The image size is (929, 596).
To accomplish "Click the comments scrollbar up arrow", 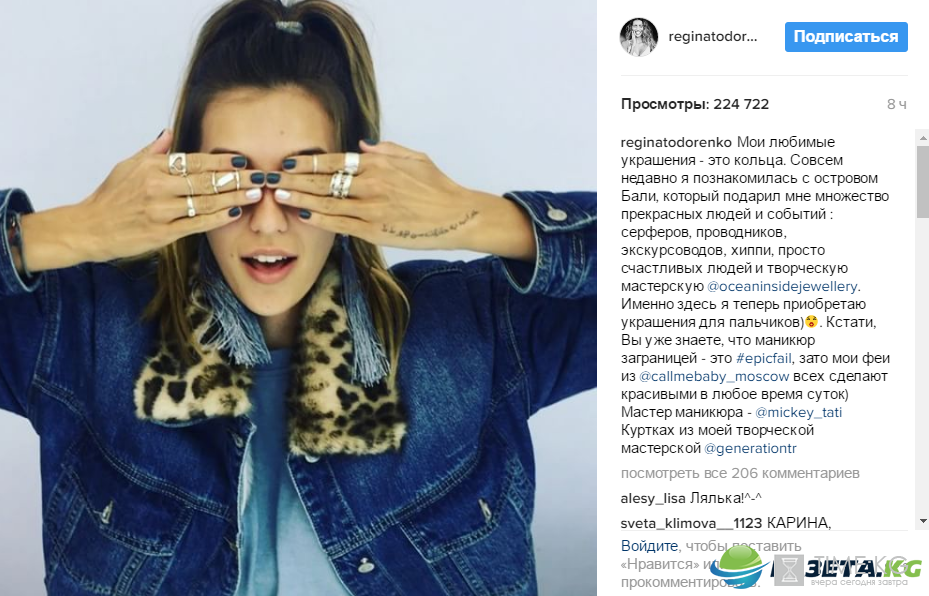I will (922, 137).
